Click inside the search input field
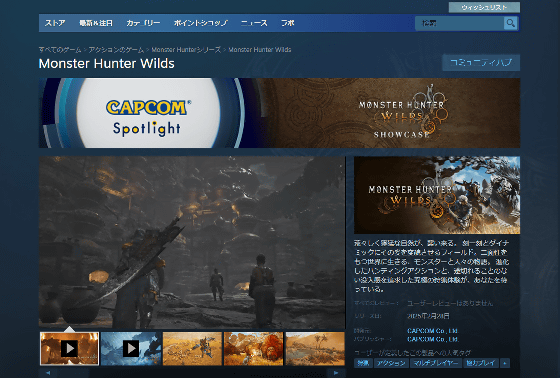 [460, 23]
